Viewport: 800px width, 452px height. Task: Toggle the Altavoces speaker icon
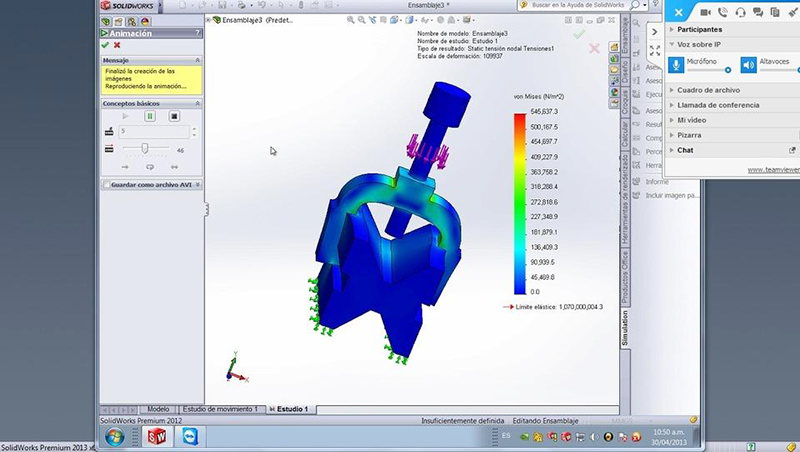pyautogui.click(x=749, y=65)
